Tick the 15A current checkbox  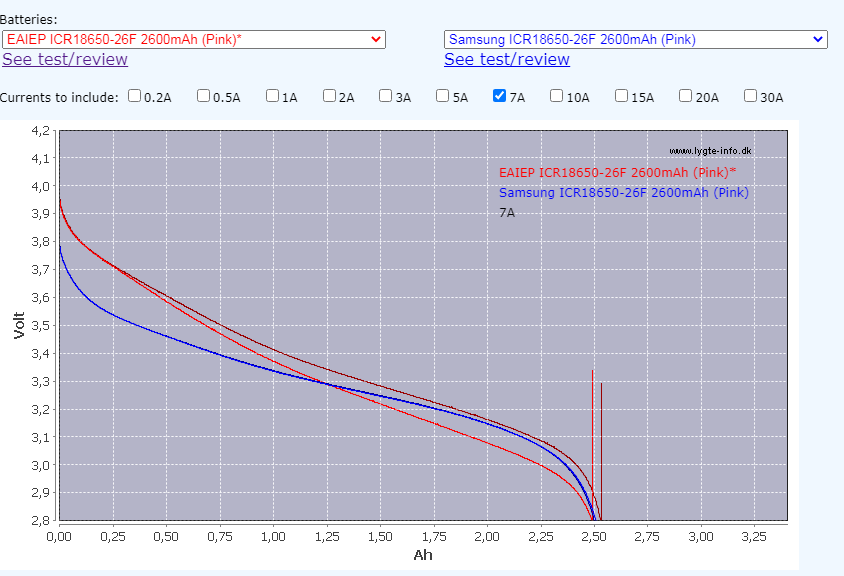[621, 96]
